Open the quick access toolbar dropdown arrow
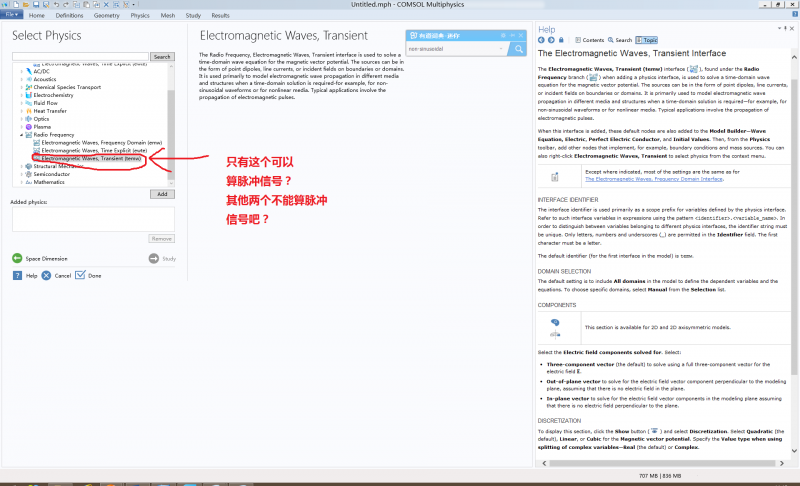 (134, 4)
